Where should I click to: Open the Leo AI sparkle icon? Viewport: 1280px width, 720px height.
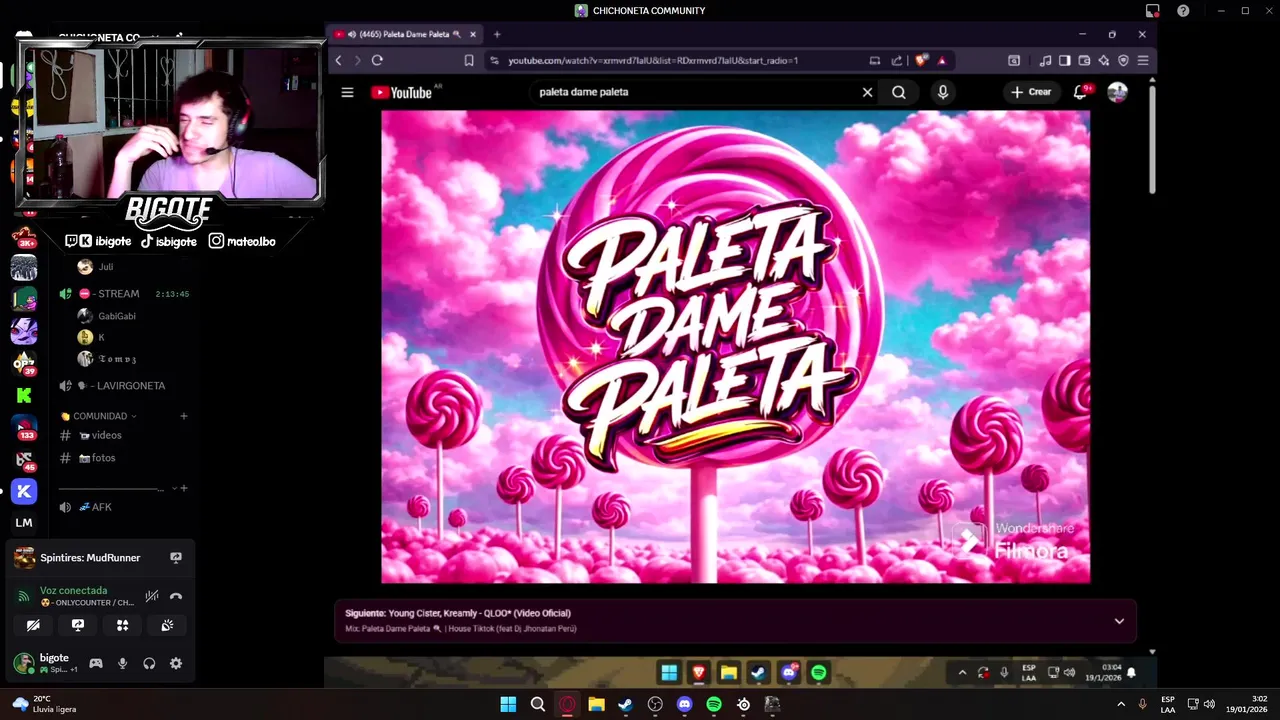[x=1104, y=60]
